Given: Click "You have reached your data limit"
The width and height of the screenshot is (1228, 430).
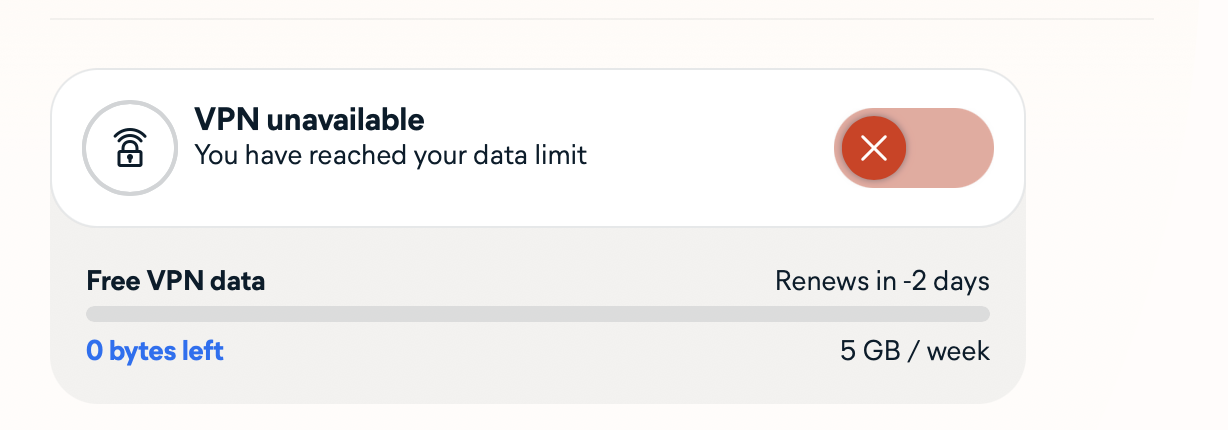Looking at the screenshot, I should point(390,155).
